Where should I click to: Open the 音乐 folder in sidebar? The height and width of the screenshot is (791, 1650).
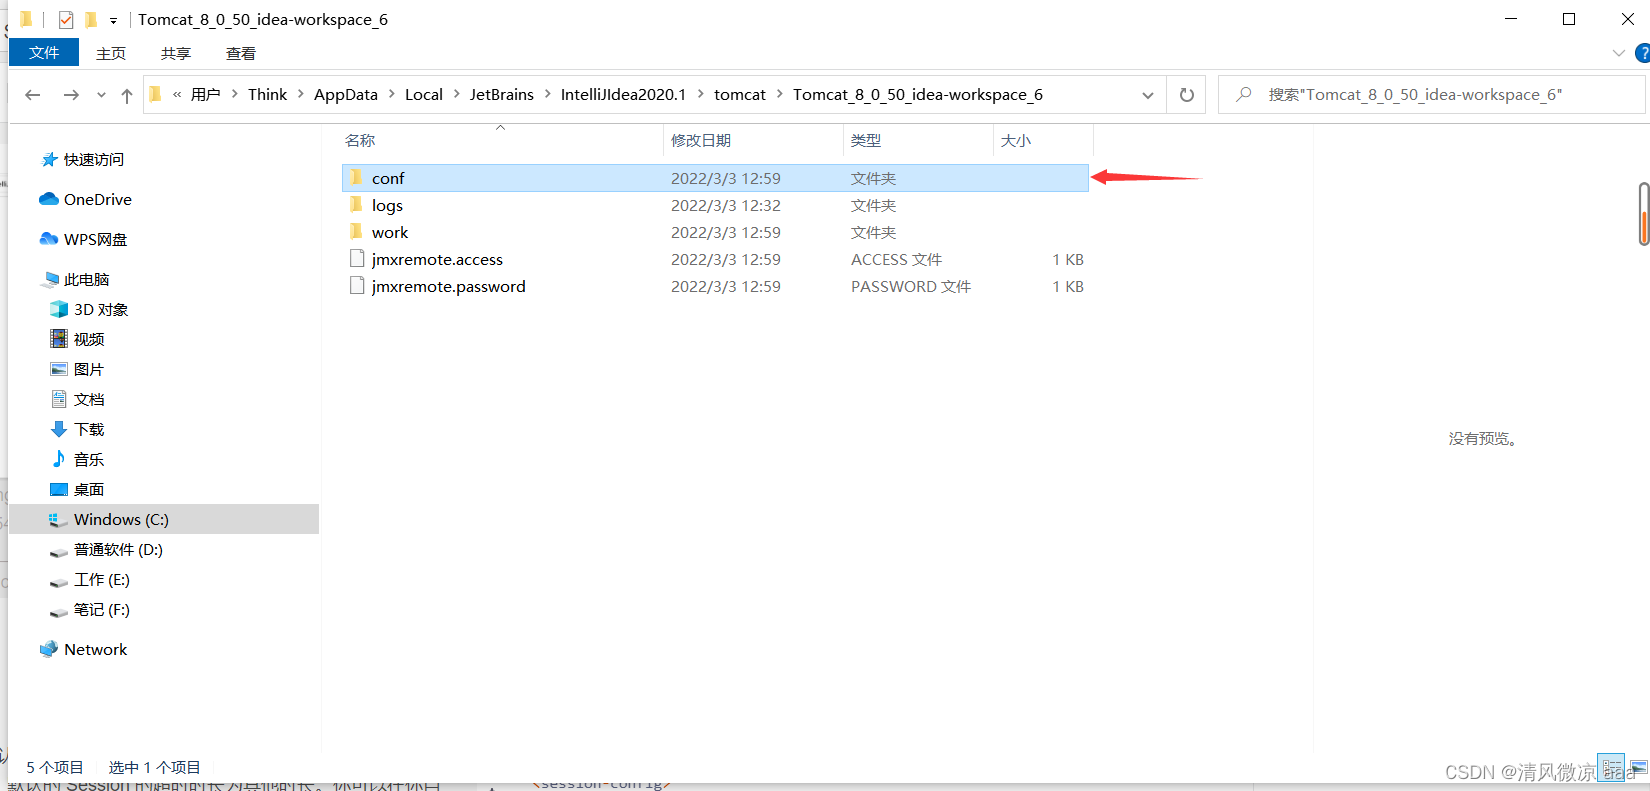pos(88,459)
